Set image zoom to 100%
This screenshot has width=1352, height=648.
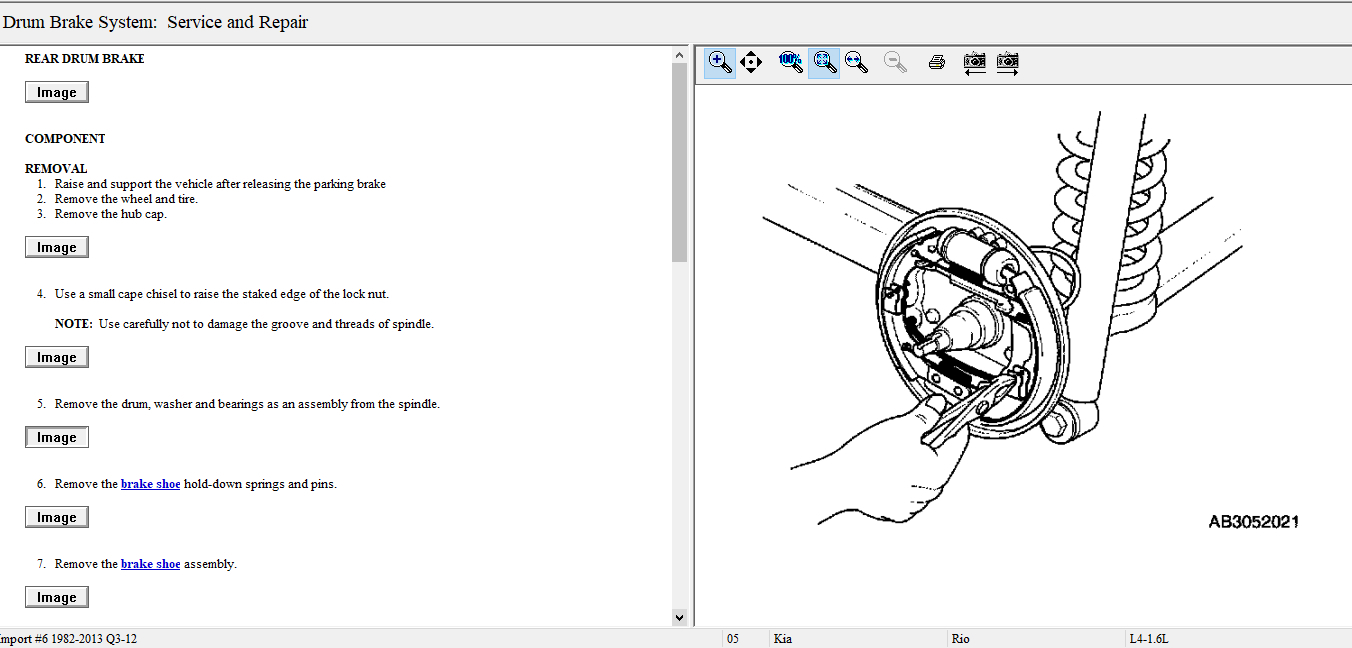pyautogui.click(x=790, y=63)
